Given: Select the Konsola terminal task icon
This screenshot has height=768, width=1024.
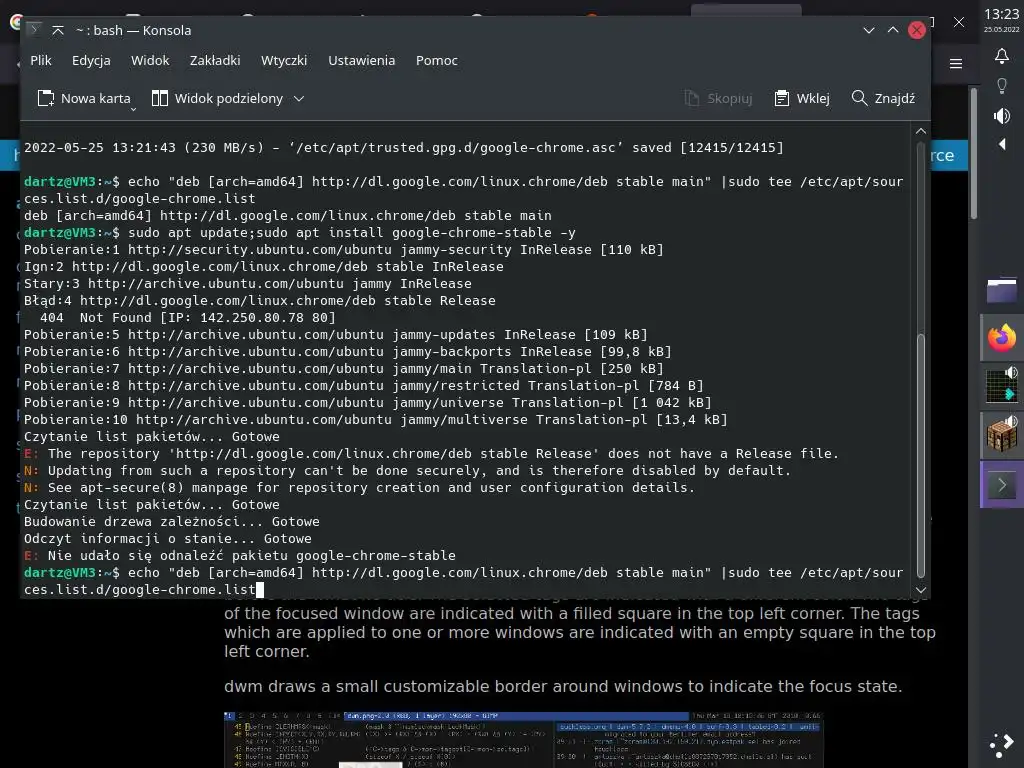Looking at the screenshot, I should pyautogui.click(x=1002, y=485).
